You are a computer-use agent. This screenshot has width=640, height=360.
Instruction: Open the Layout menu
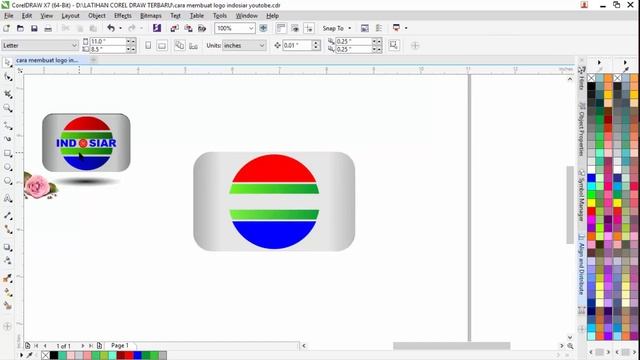pos(70,16)
